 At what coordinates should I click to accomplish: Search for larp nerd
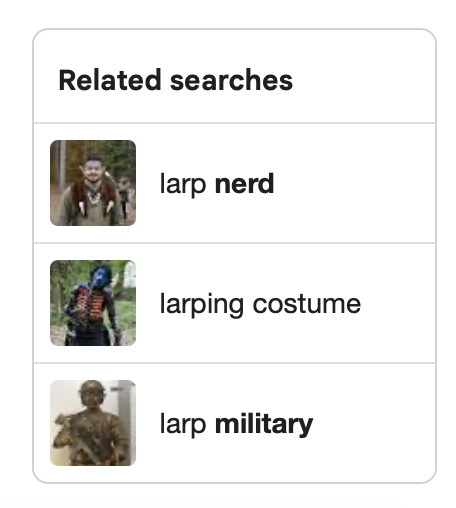(x=217, y=184)
